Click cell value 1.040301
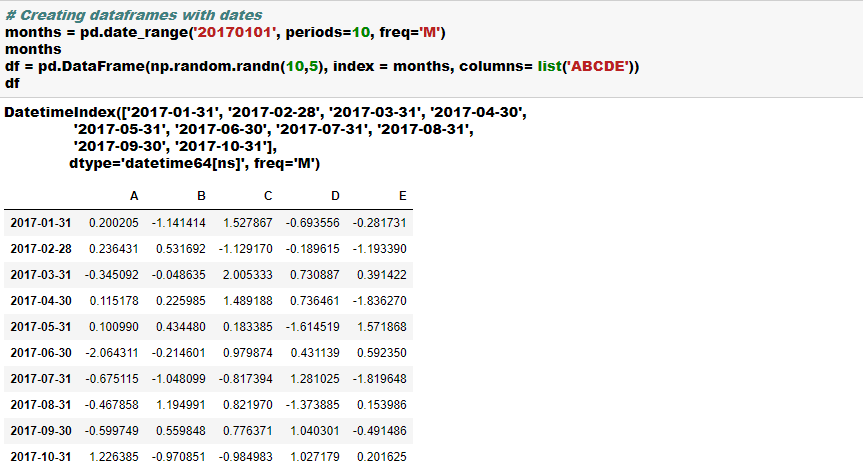This screenshot has width=863, height=467. (315, 431)
